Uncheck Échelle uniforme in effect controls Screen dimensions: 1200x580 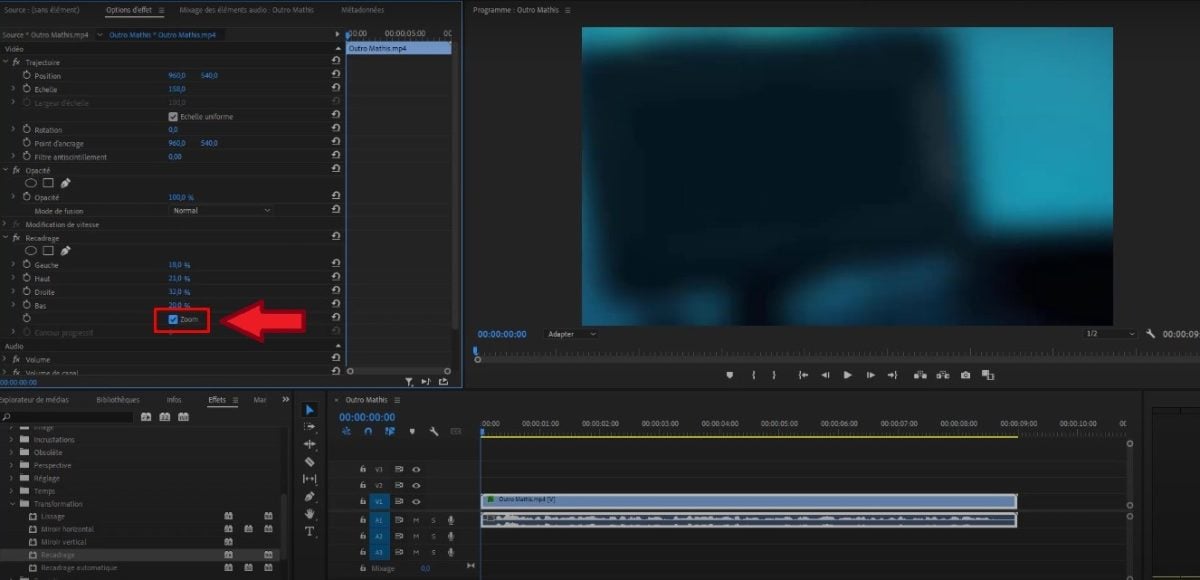coord(174,115)
